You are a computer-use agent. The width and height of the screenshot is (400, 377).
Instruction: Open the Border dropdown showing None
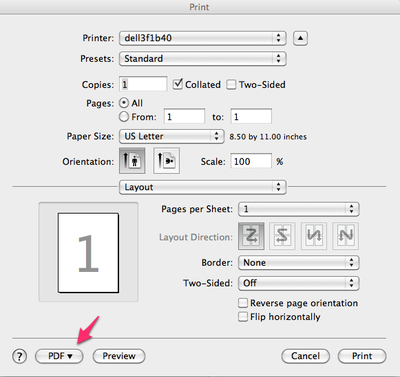pos(299,263)
